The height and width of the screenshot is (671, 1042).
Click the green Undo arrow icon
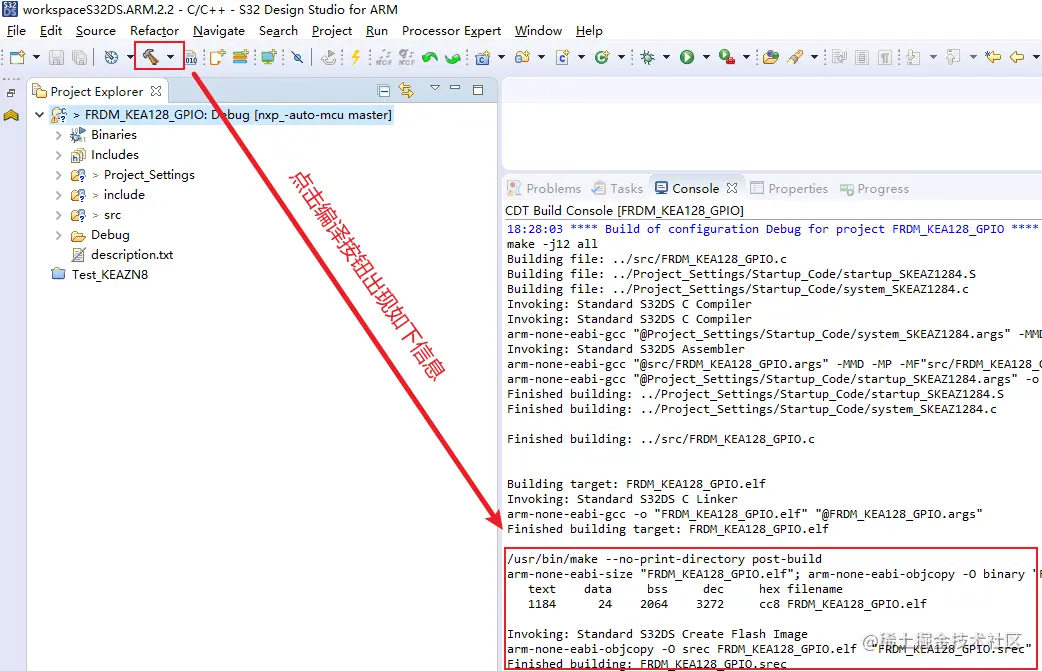(x=430, y=58)
